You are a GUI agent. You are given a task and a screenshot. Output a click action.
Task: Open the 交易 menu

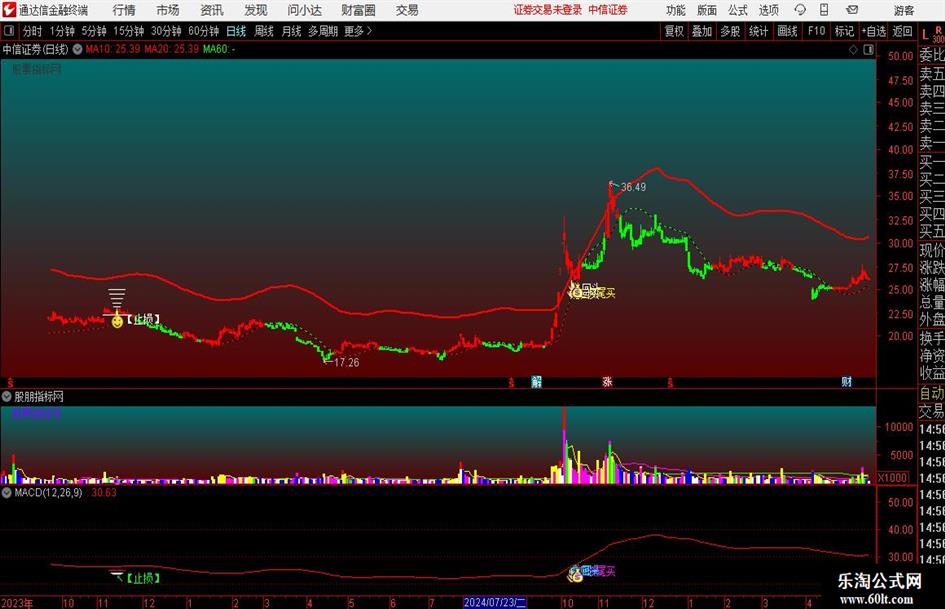click(407, 10)
